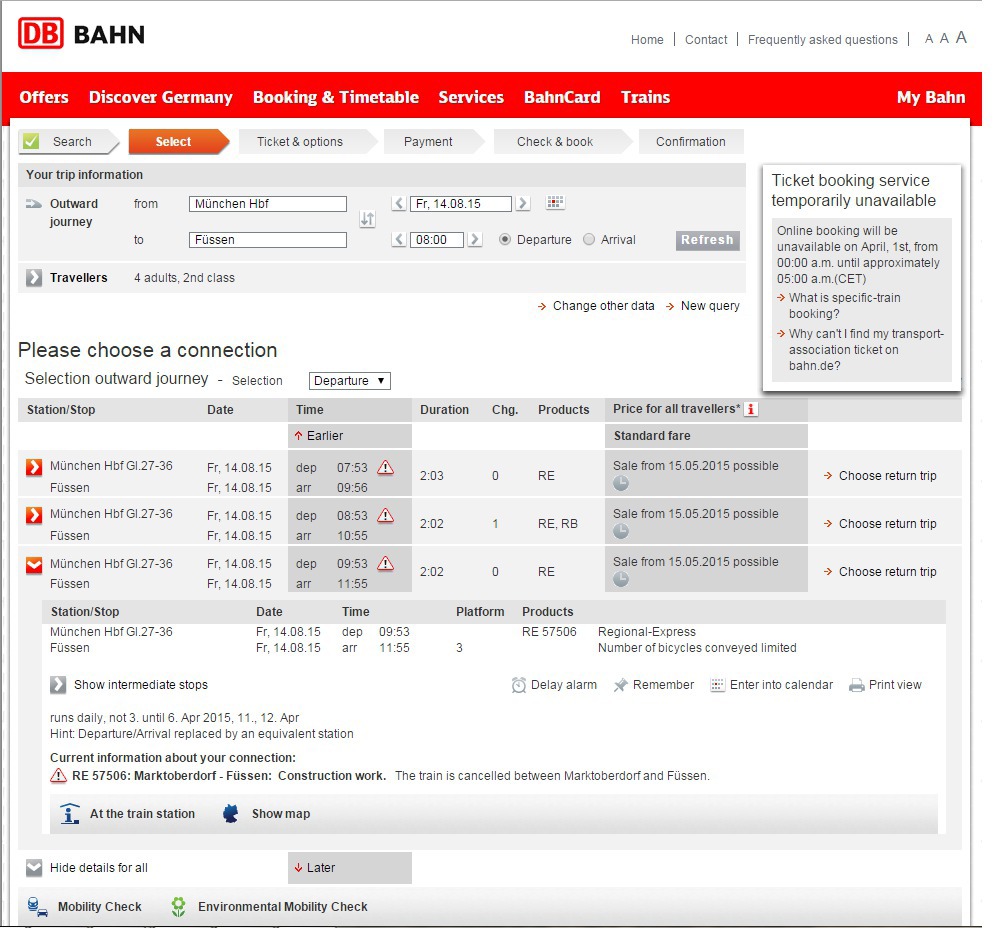This screenshot has width=1008, height=928.
Task: Expand details for the 08:53 connection
Action: pos(33,515)
